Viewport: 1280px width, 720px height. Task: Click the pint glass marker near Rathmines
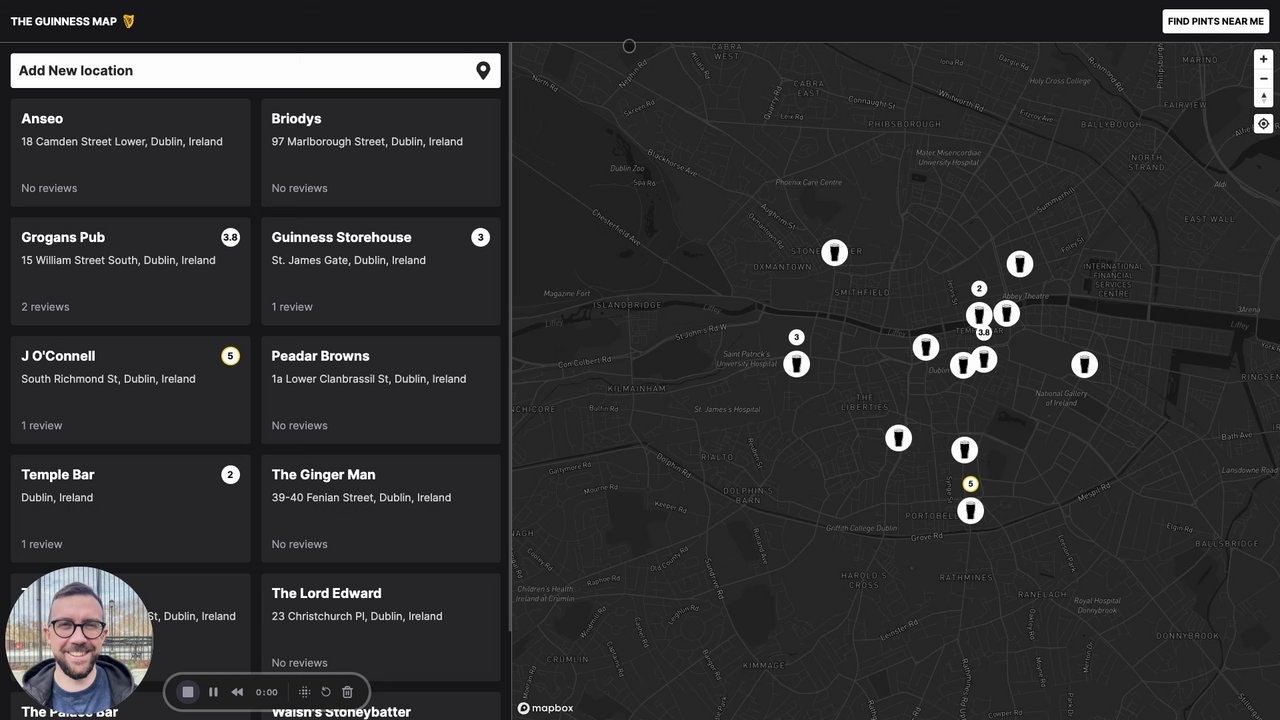click(970, 510)
